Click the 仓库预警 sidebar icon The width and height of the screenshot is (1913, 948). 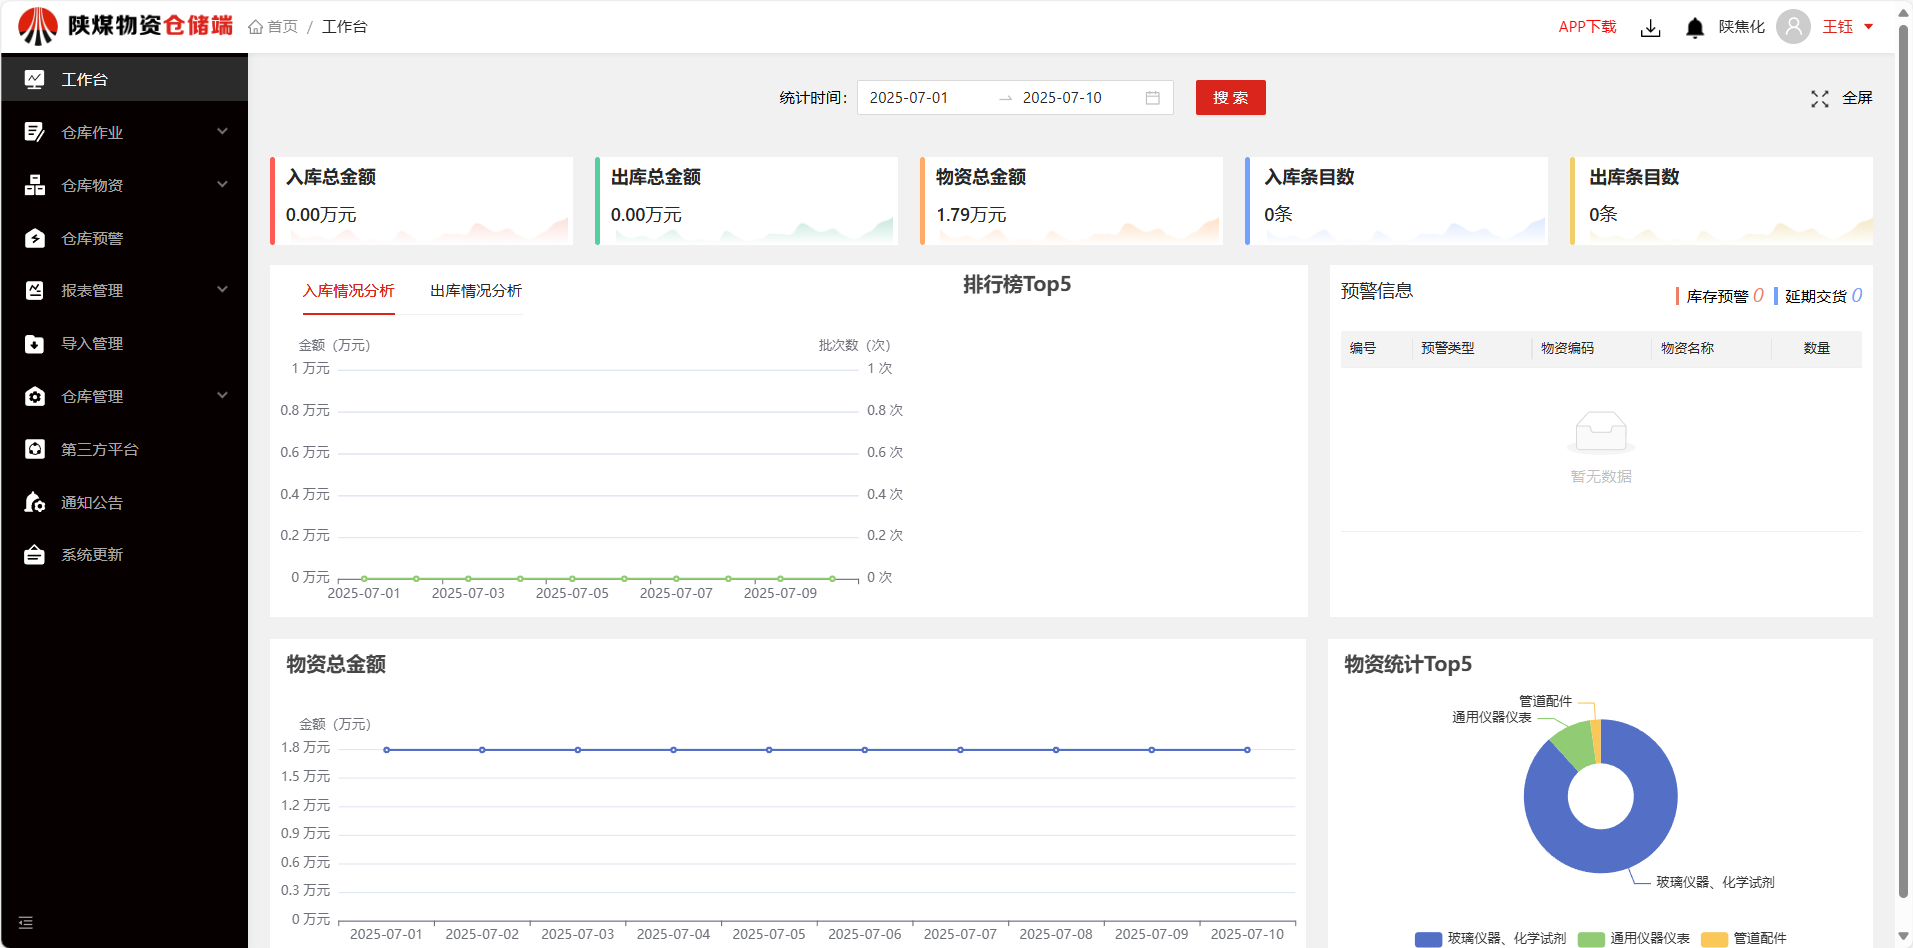34,238
